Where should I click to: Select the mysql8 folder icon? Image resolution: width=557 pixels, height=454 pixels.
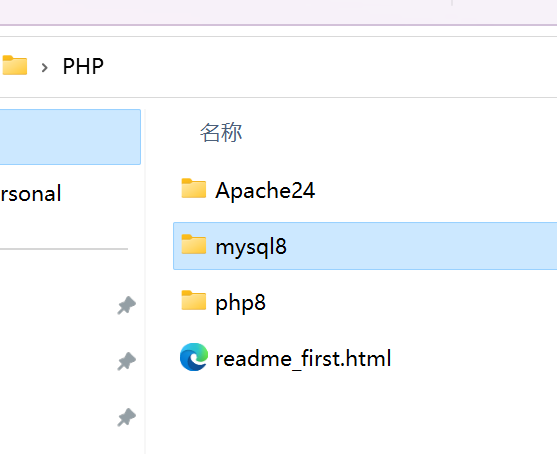(x=194, y=244)
